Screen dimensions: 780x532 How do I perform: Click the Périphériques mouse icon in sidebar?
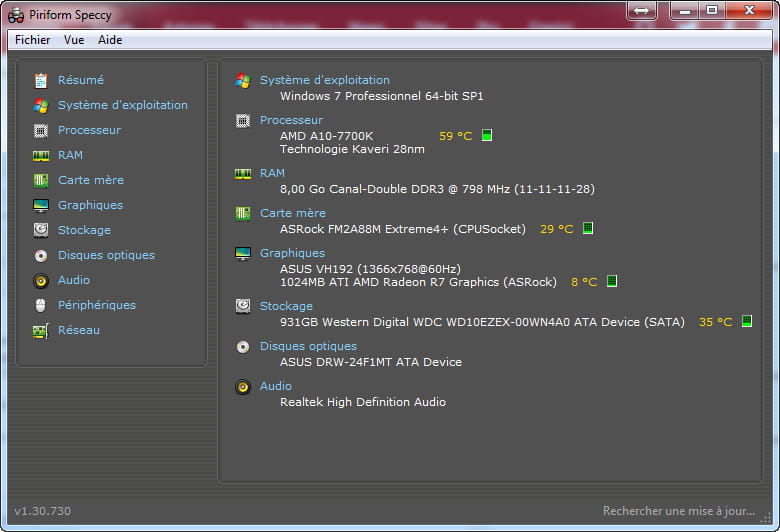(41, 305)
